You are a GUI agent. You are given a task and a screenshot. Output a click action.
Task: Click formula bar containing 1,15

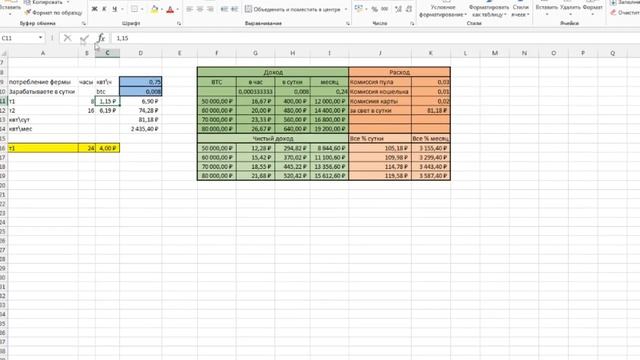coord(376,38)
